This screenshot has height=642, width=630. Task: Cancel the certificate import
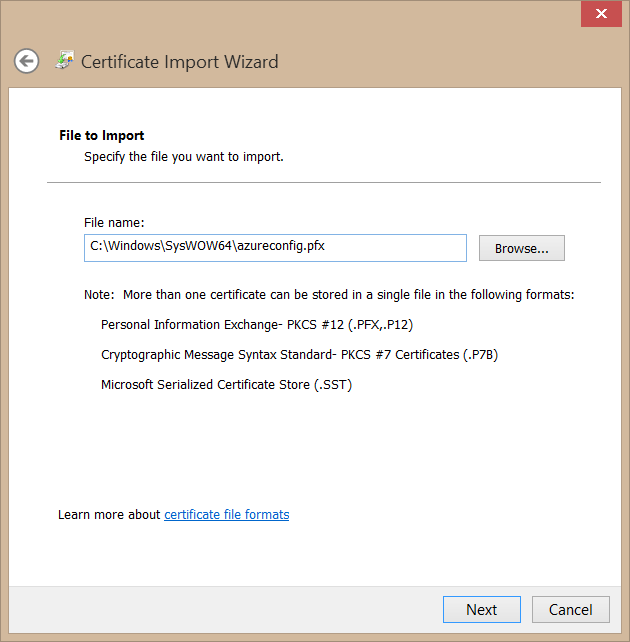[570, 609]
